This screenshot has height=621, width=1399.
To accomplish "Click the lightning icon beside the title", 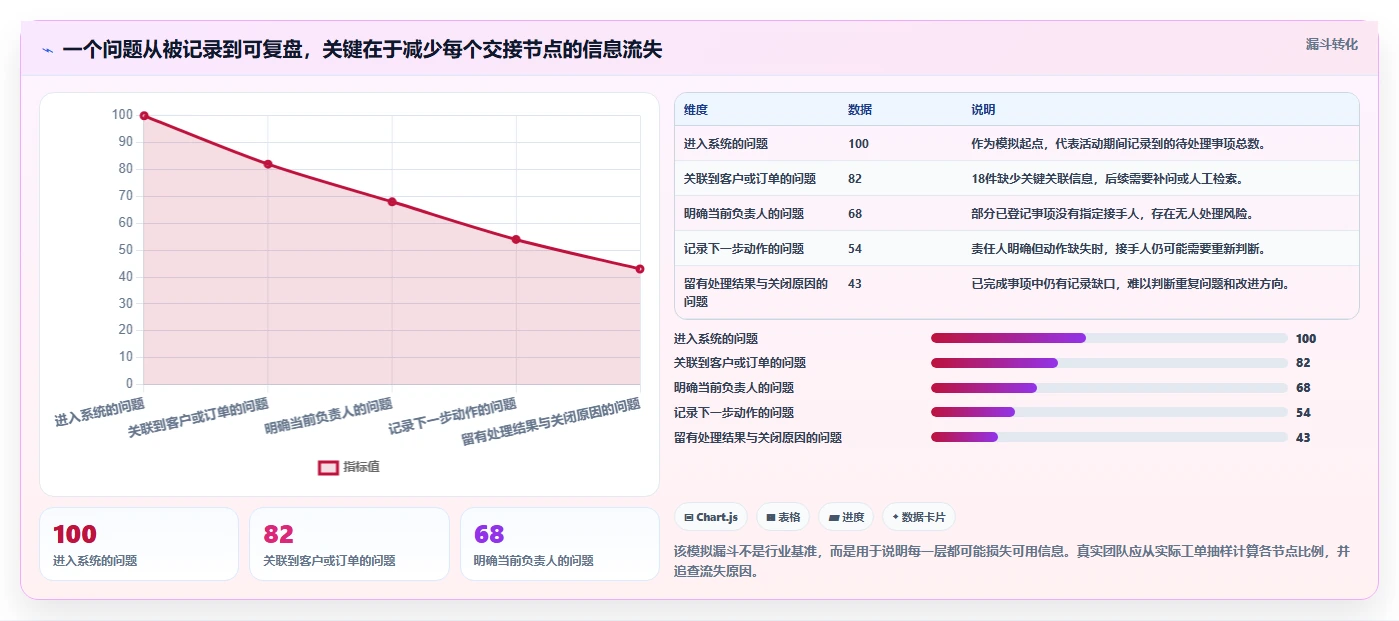I will point(47,50).
